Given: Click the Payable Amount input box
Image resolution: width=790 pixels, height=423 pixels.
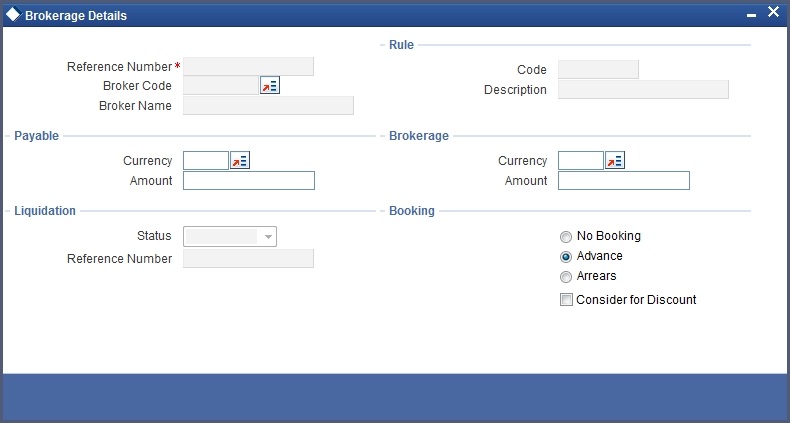Looking at the screenshot, I should (249, 180).
